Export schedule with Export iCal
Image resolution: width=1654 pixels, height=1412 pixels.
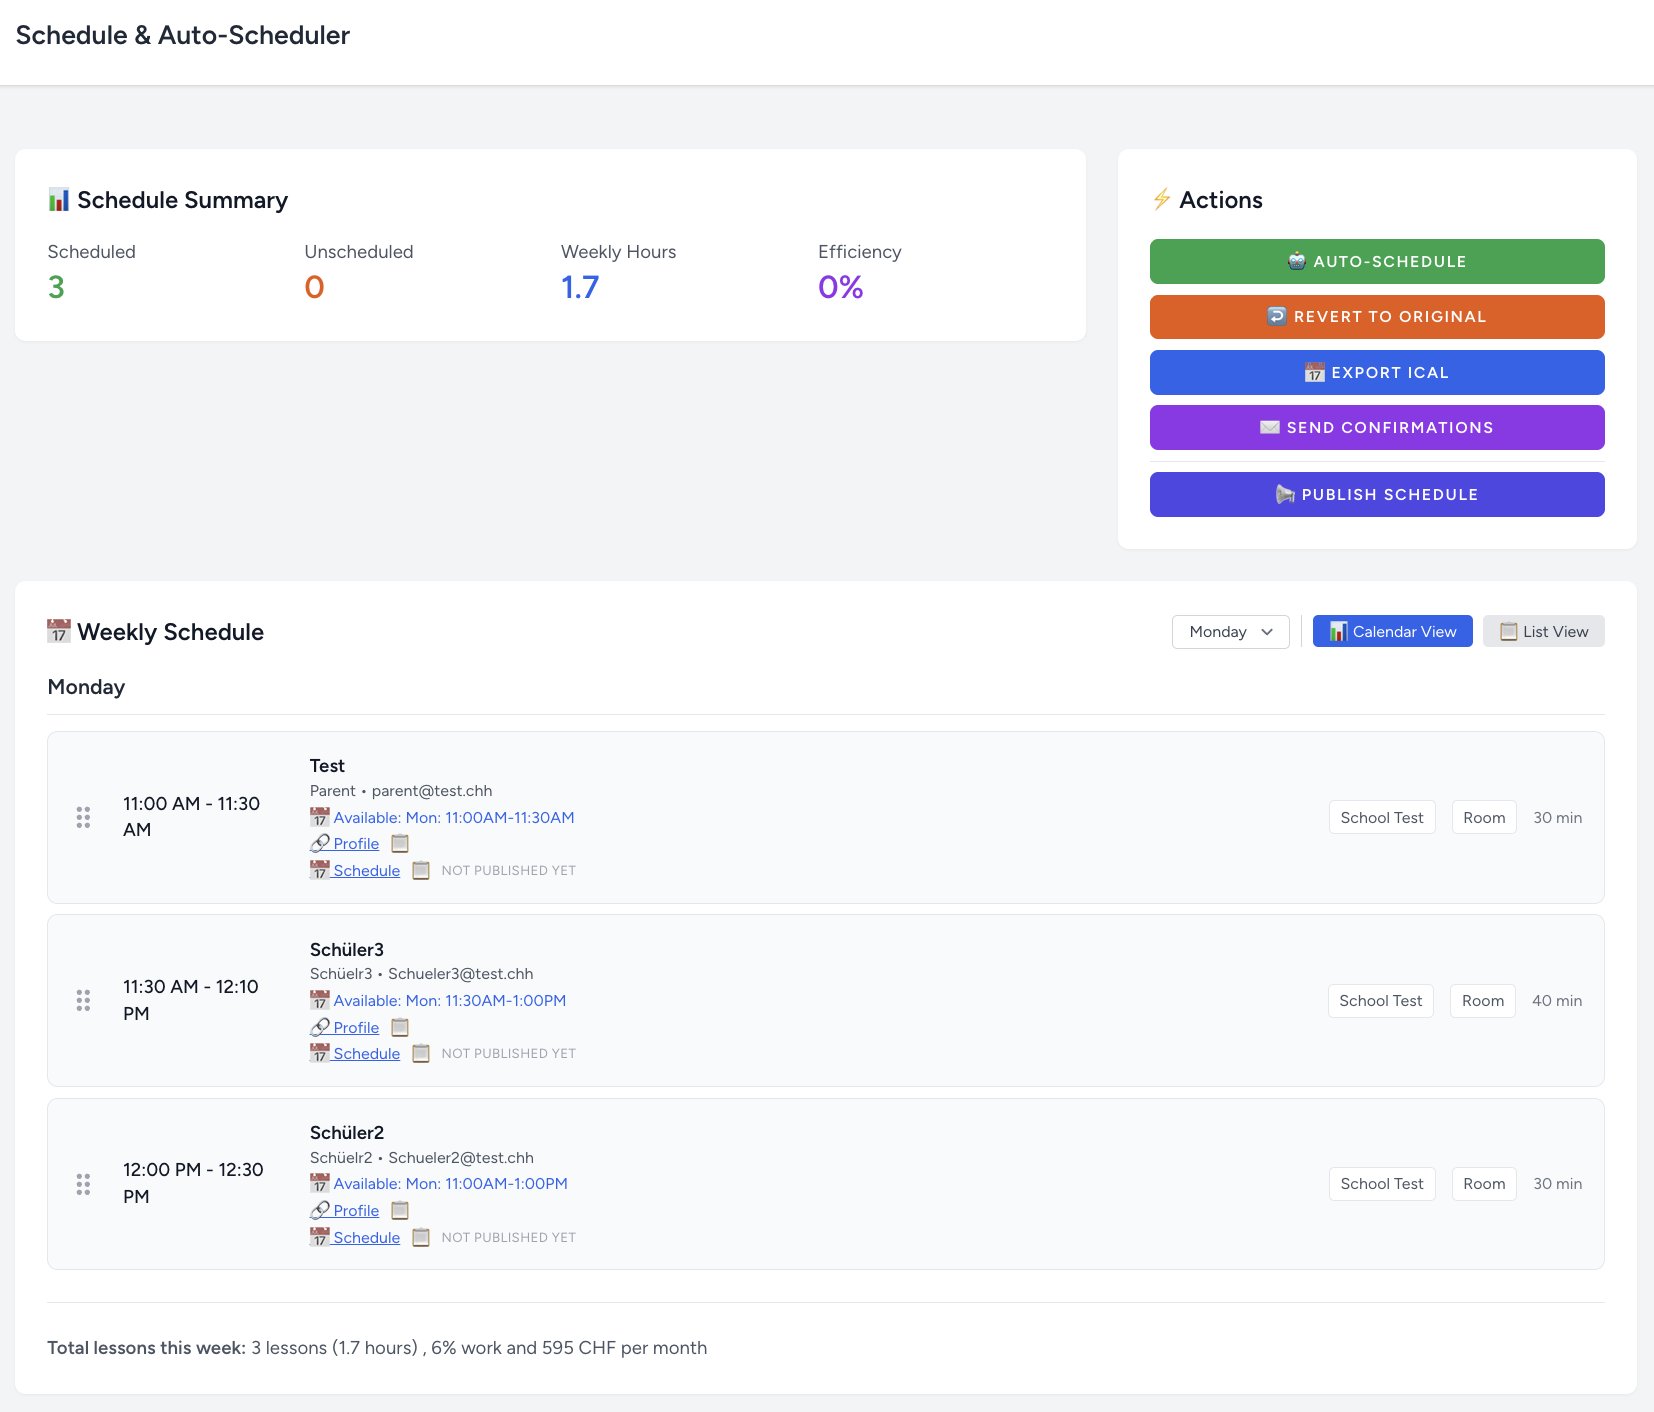tap(1376, 373)
